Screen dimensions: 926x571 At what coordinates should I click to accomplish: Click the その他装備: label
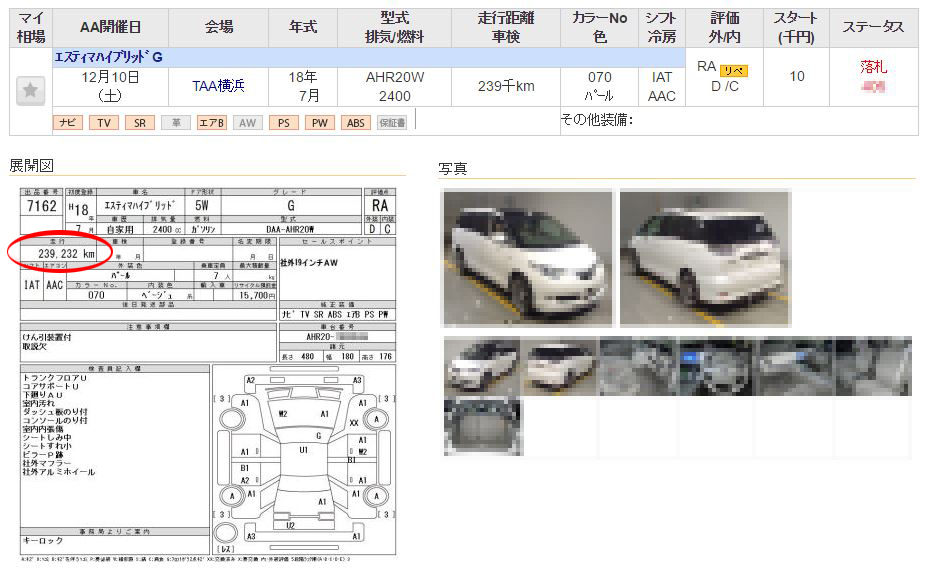pyautogui.click(x=596, y=120)
